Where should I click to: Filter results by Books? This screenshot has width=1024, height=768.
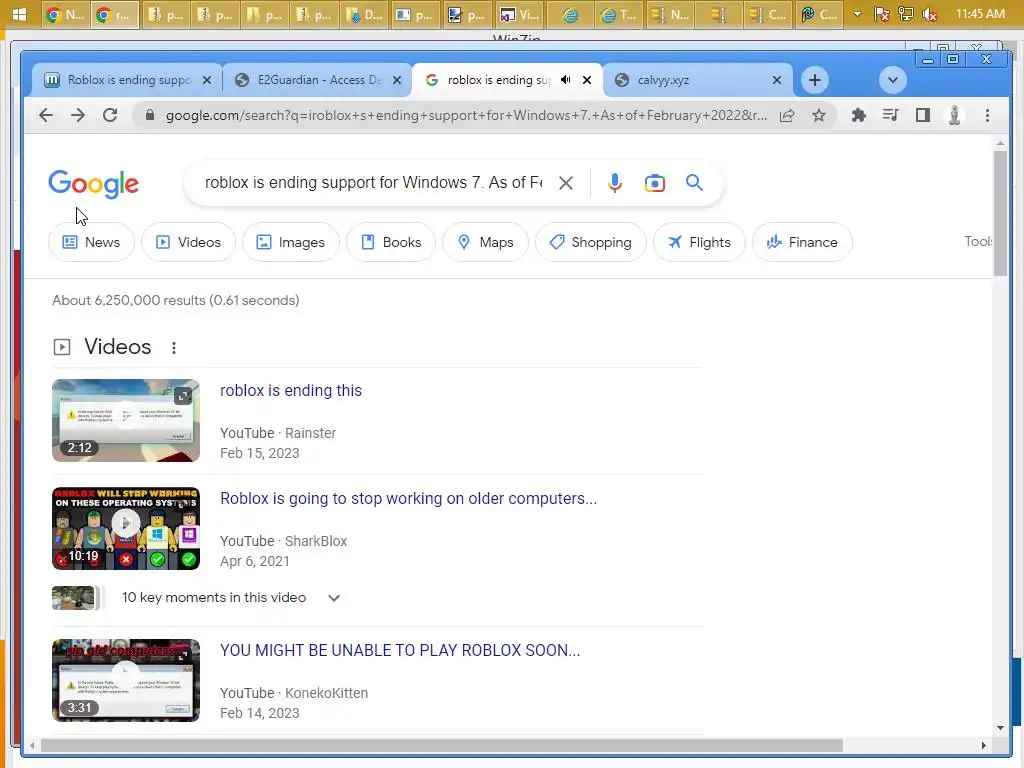(x=391, y=242)
